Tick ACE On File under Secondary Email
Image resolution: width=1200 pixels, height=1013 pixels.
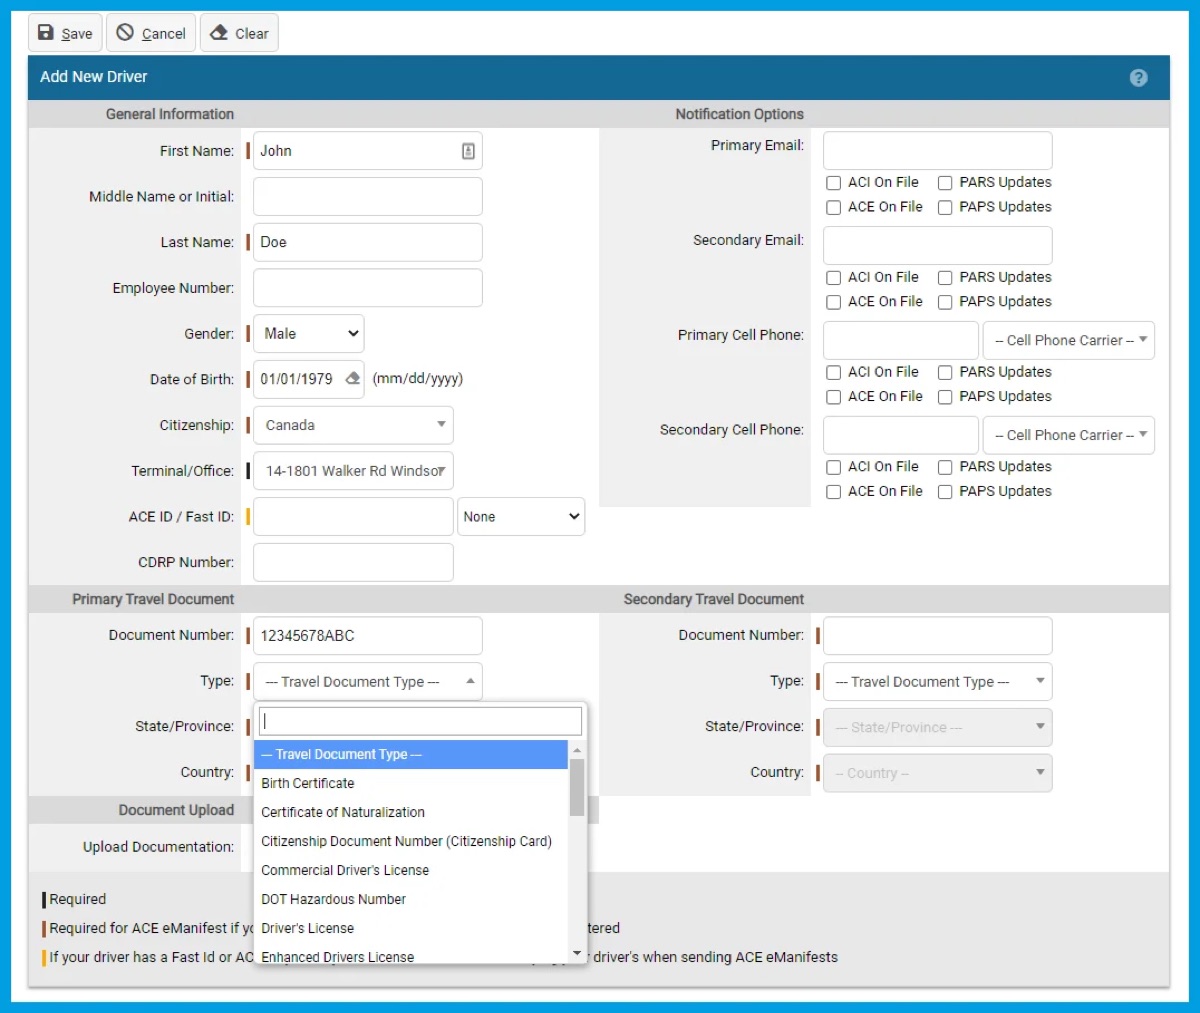click(833, 302)
